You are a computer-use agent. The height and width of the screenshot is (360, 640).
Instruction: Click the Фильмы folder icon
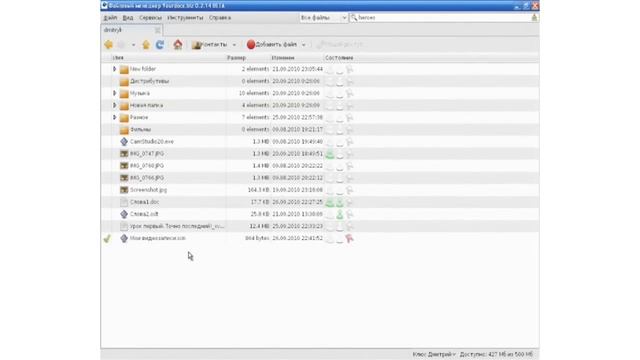[124, 130]
